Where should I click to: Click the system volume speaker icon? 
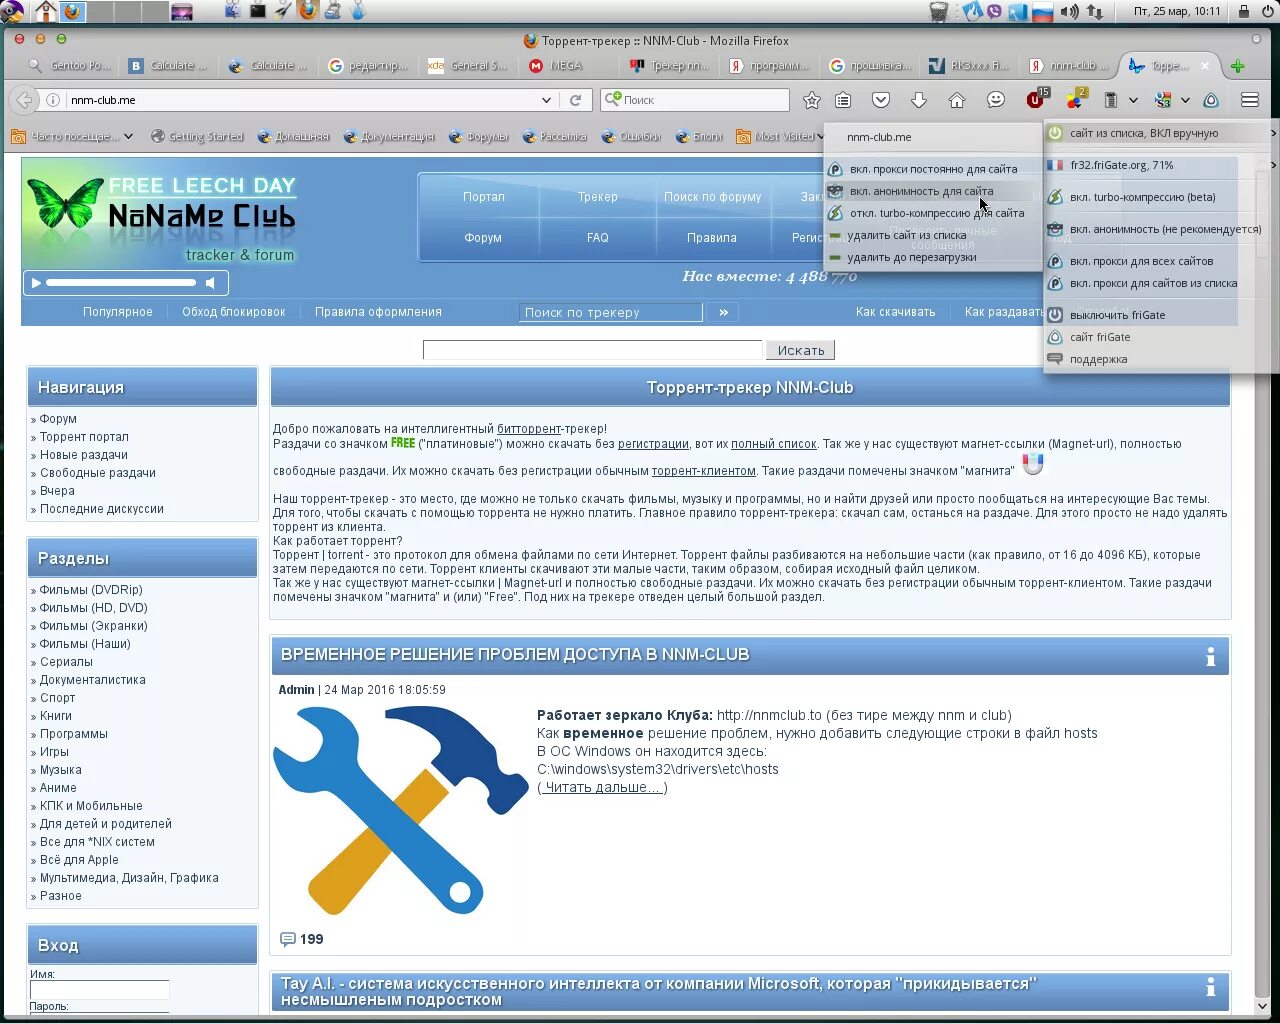click(x=1069, y=12)
